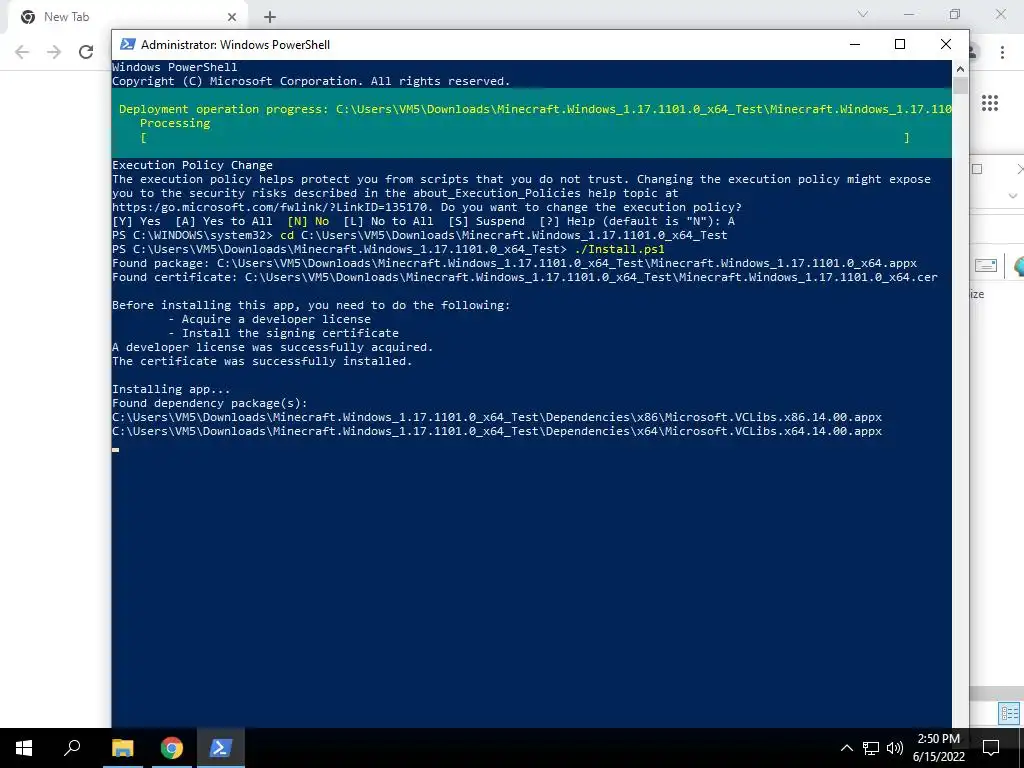Open taskbar search magnifier
The width and height of the screenshot is (1024, 768).
pyautogui.click(x=72, y=748)
